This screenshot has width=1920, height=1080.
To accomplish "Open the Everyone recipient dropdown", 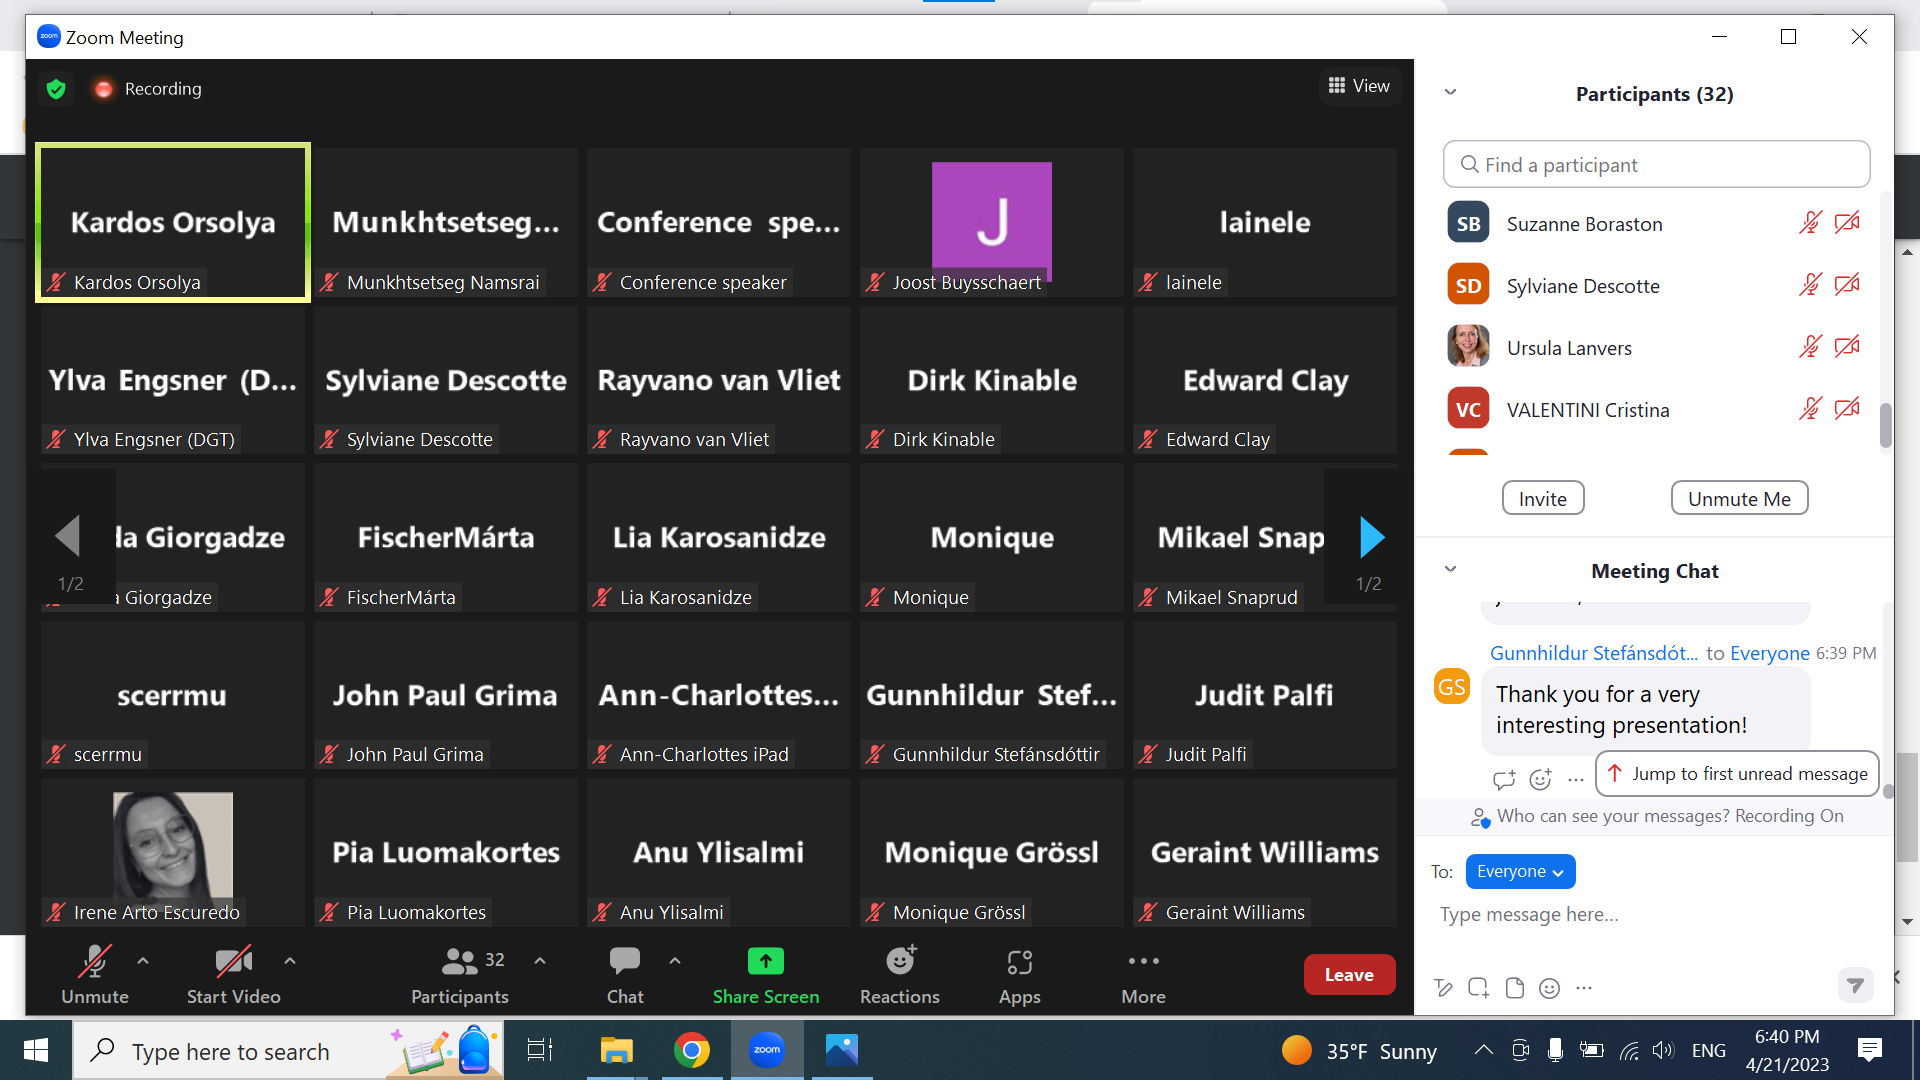I will point(1520,872).
